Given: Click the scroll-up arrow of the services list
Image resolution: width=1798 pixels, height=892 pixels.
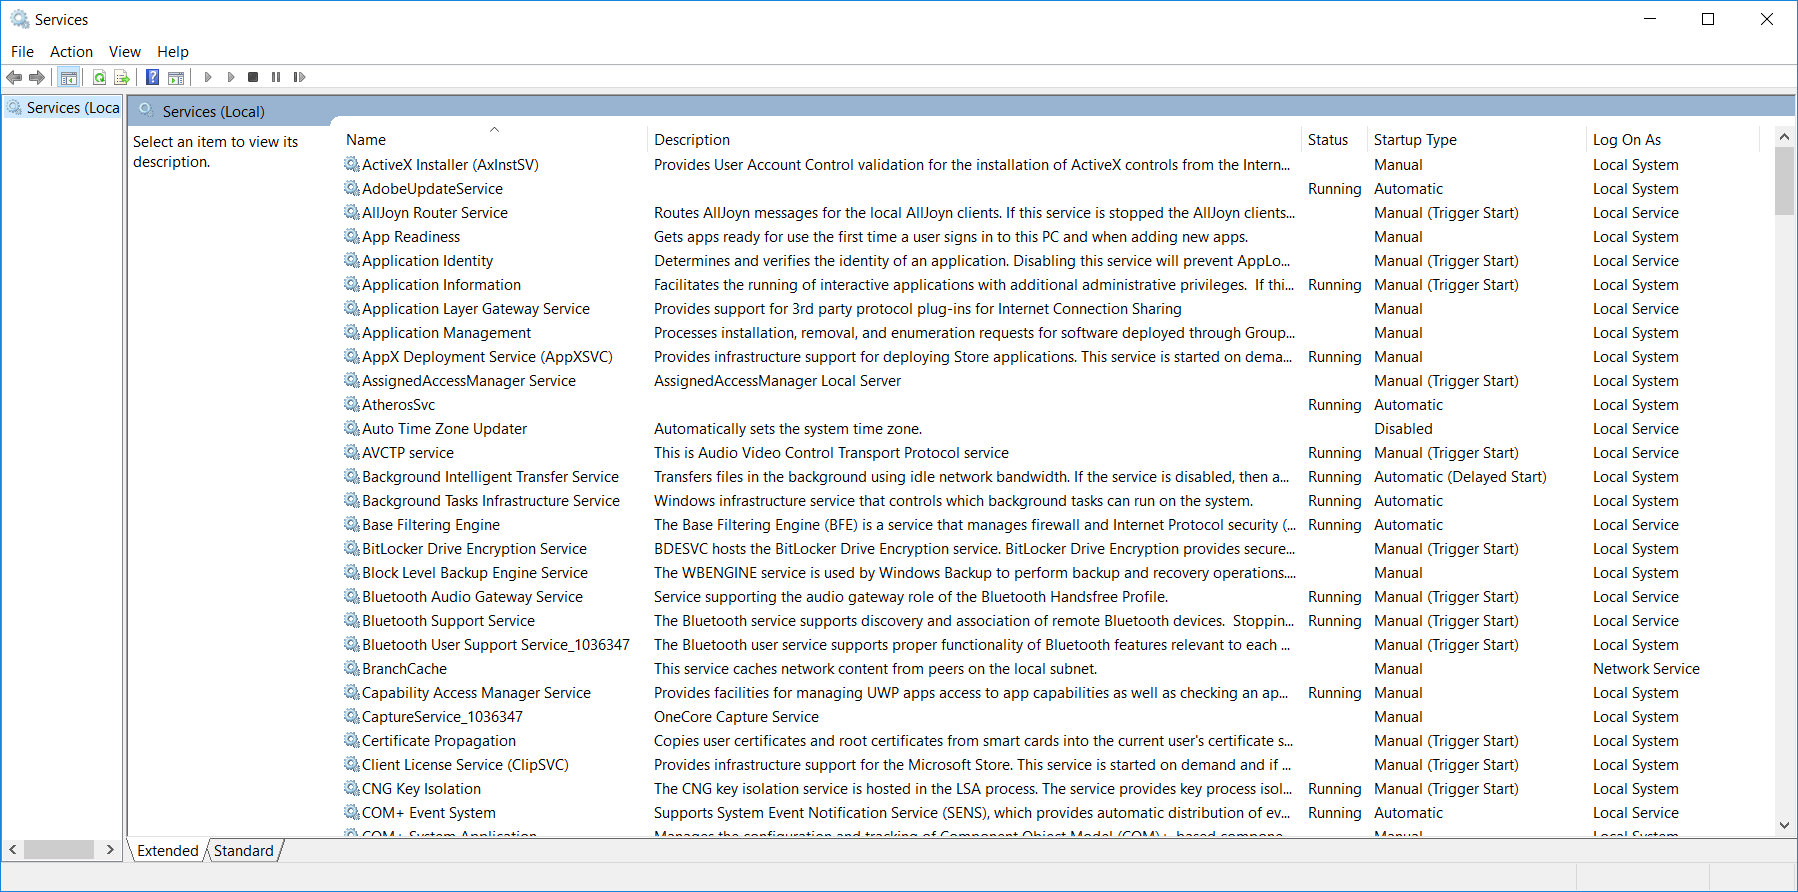Looking at the screenshot, I should pyautogui.click(x=1785, y=136).
